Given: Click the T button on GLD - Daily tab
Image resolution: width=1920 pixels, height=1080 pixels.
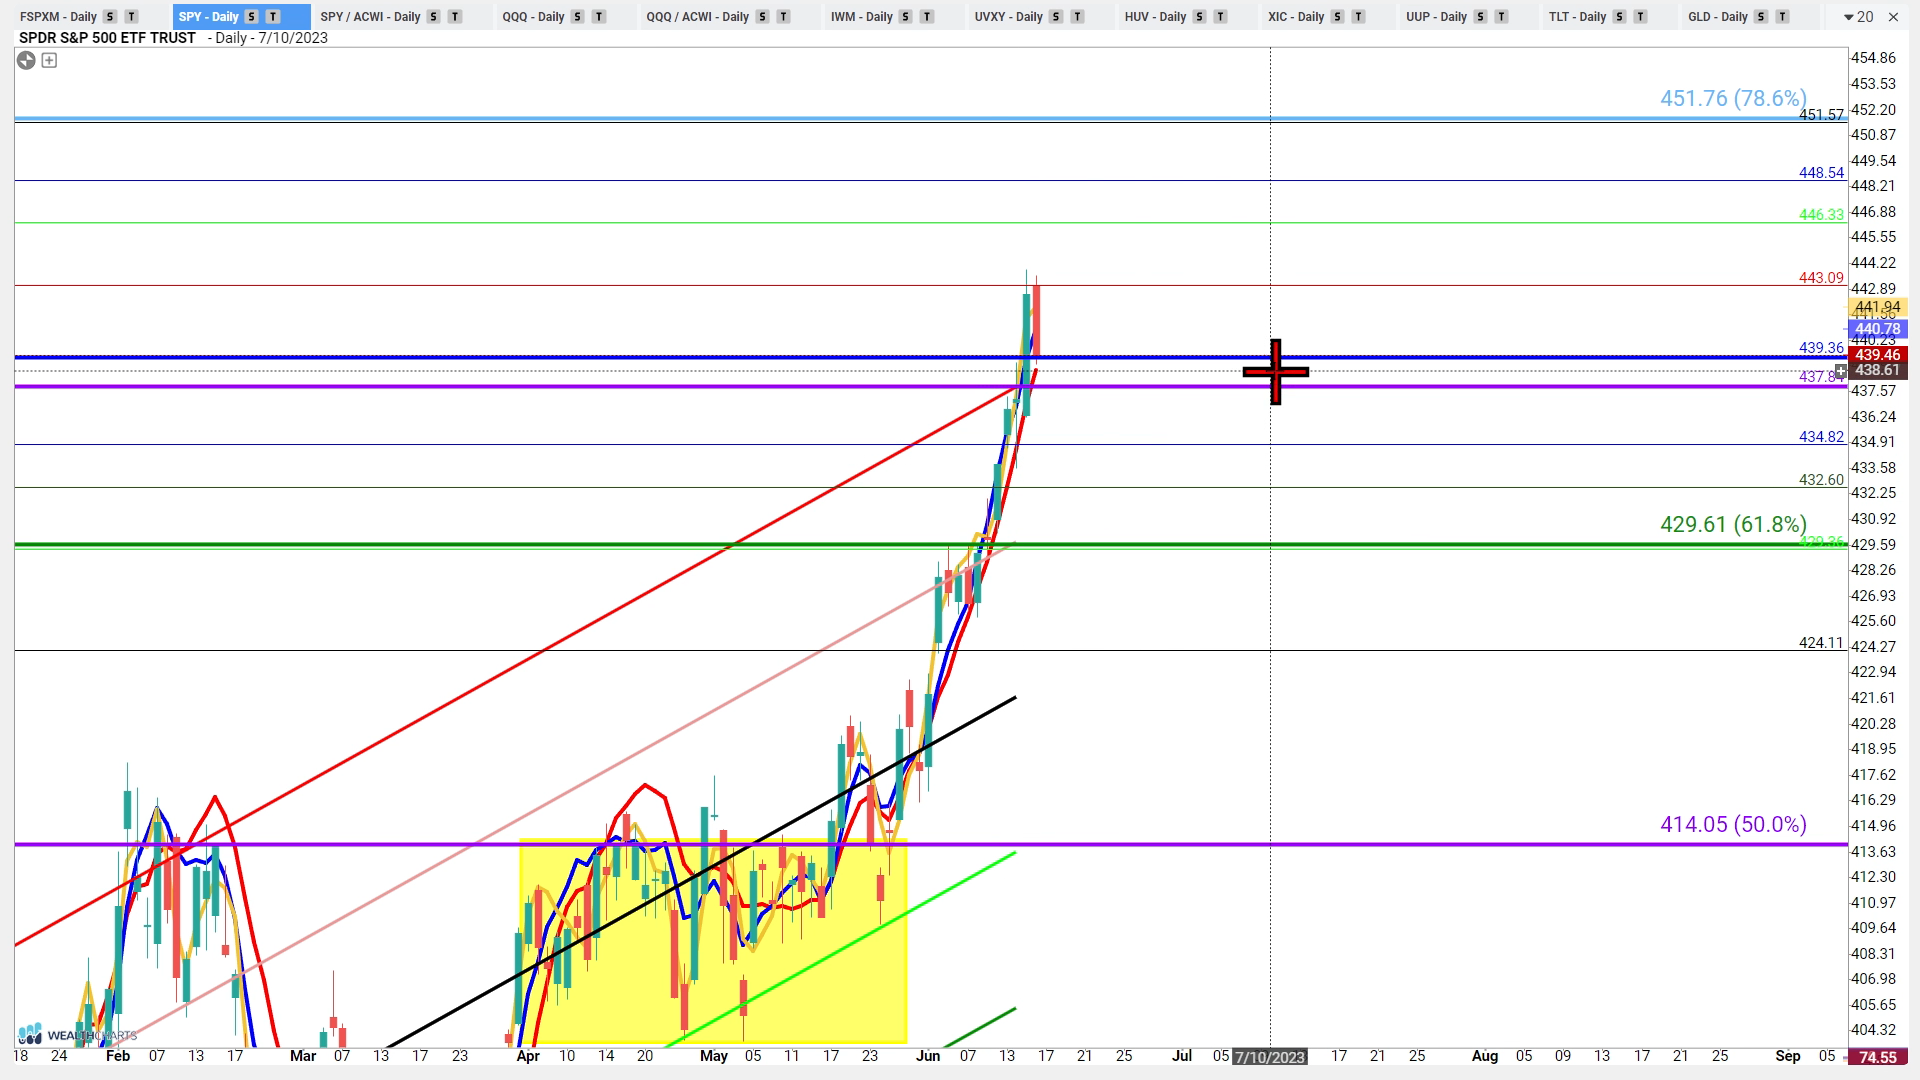Looking at the screenshot, I should (x=1782, y=17).
